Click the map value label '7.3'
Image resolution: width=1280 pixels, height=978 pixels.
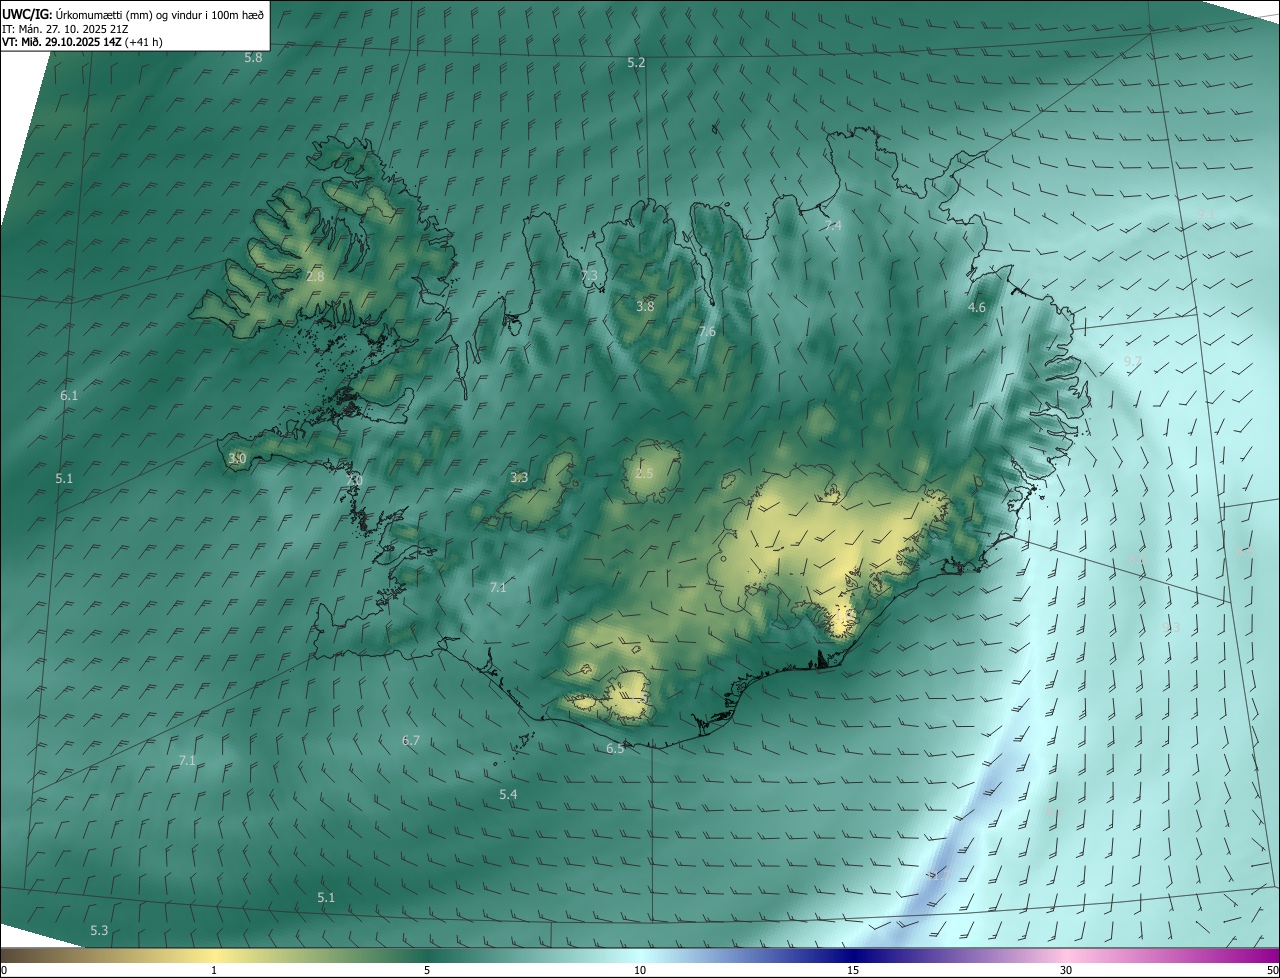tap(589, 275)
